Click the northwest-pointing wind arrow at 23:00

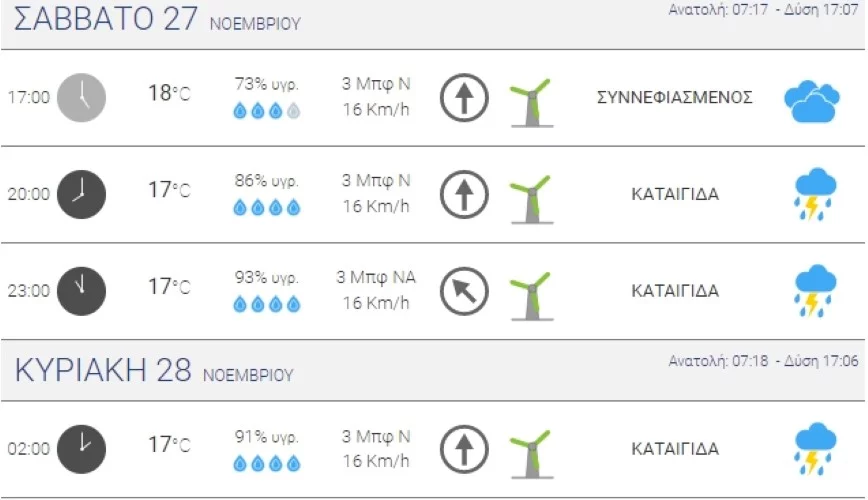[464, 290]
